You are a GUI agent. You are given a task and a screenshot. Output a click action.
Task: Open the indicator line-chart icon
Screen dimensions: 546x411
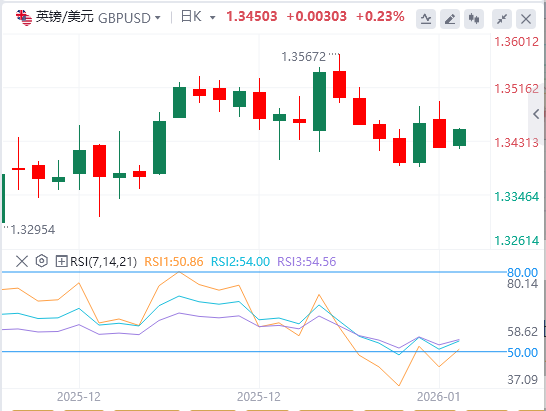pos(426,19)
